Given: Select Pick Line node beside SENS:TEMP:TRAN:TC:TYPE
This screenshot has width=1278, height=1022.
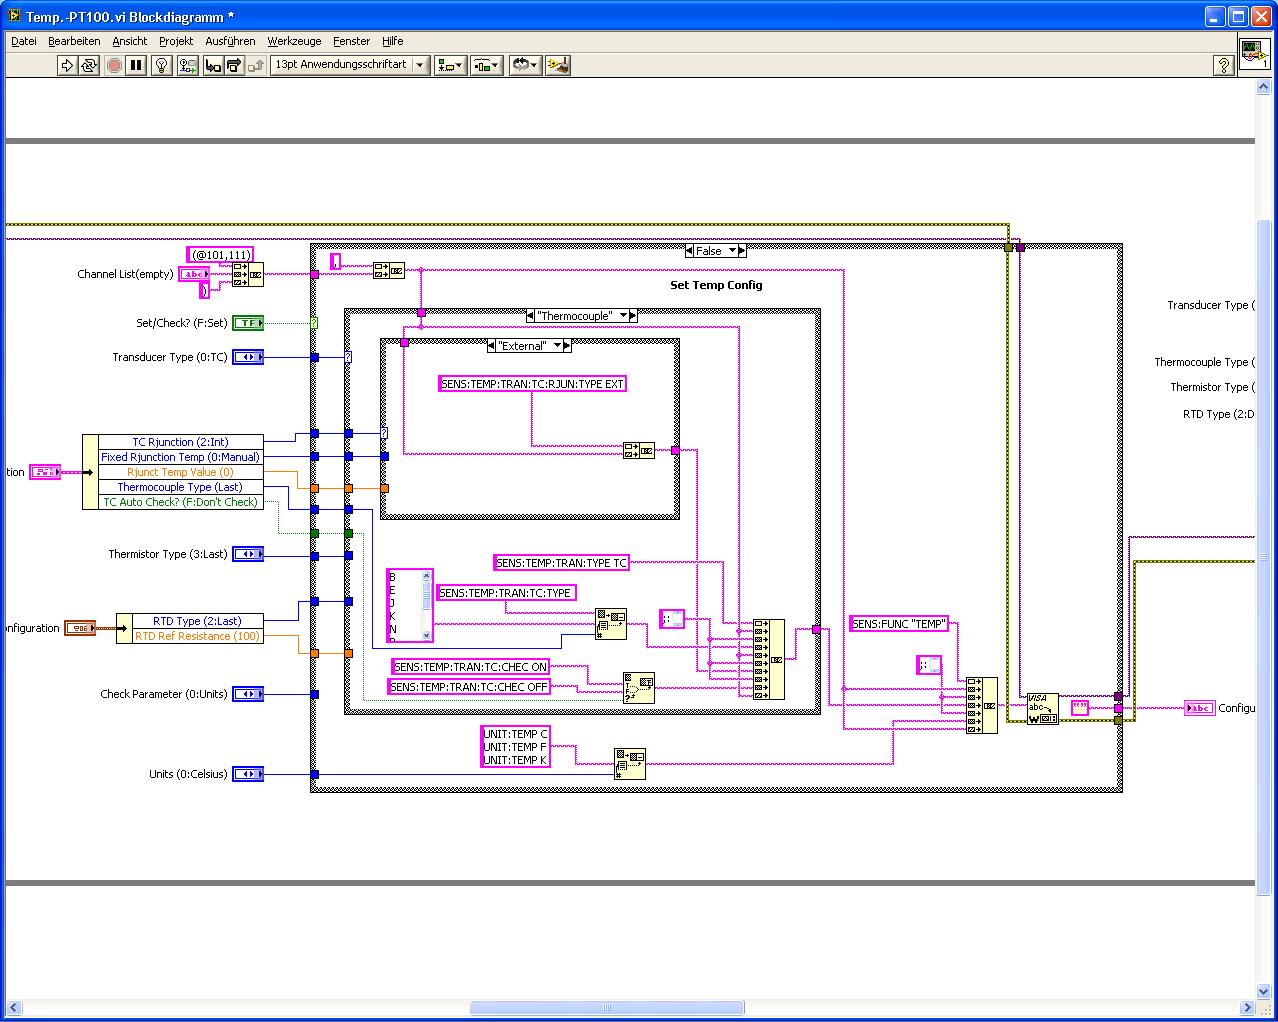Looking at the screenshot, I should 611,624.
